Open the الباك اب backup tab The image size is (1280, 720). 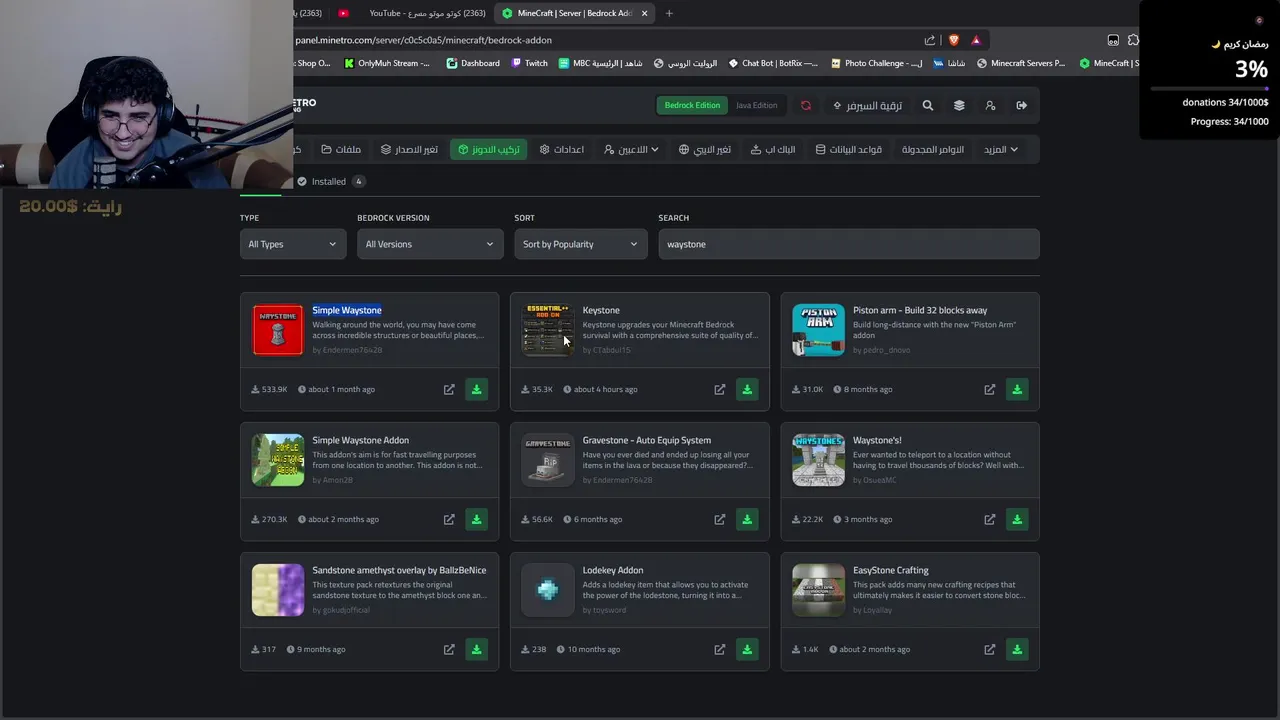point(773,149)
